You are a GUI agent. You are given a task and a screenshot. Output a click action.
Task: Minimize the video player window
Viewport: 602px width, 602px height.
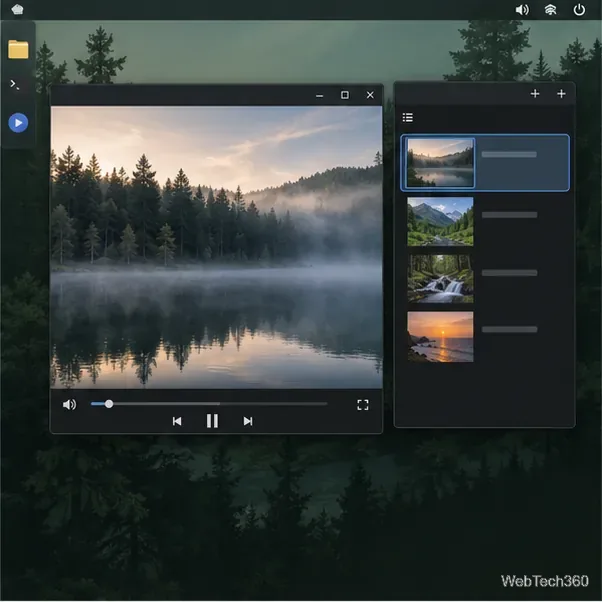(319, 95)
